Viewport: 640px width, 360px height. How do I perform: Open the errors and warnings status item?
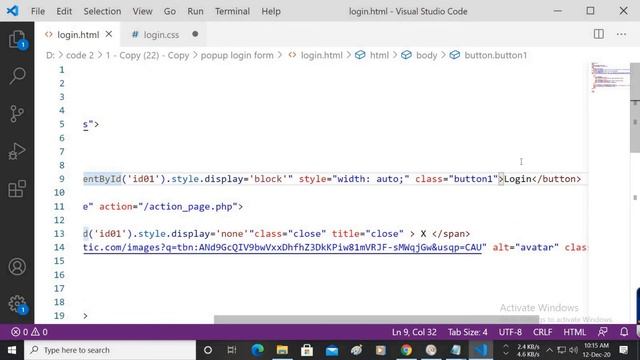[x=29, y=332]
